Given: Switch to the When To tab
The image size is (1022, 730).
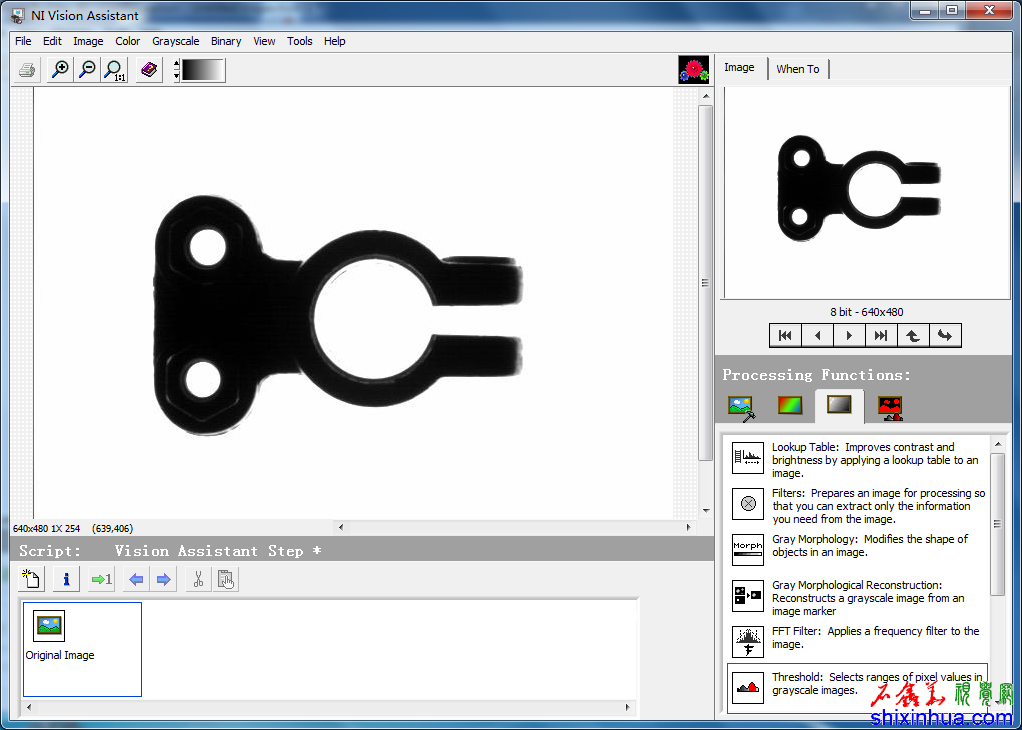Looking at the screenshot, I should click(797, 69).
